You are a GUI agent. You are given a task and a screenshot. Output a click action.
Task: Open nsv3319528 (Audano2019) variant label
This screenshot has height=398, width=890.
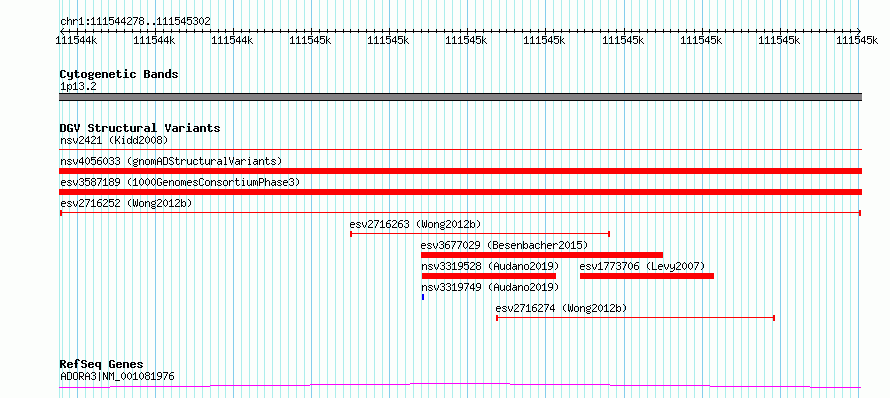[x=490, y=266]
